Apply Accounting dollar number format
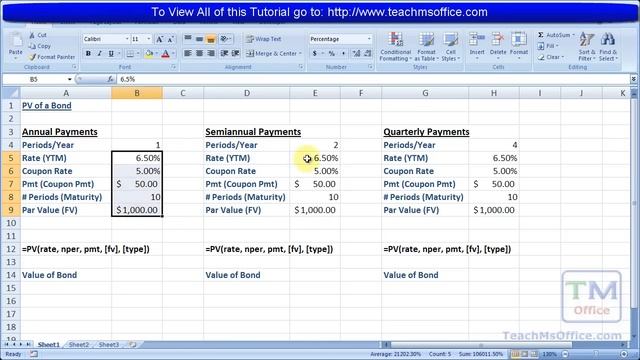640x360 pixels. pyautogui.click(x=314, y=53)
